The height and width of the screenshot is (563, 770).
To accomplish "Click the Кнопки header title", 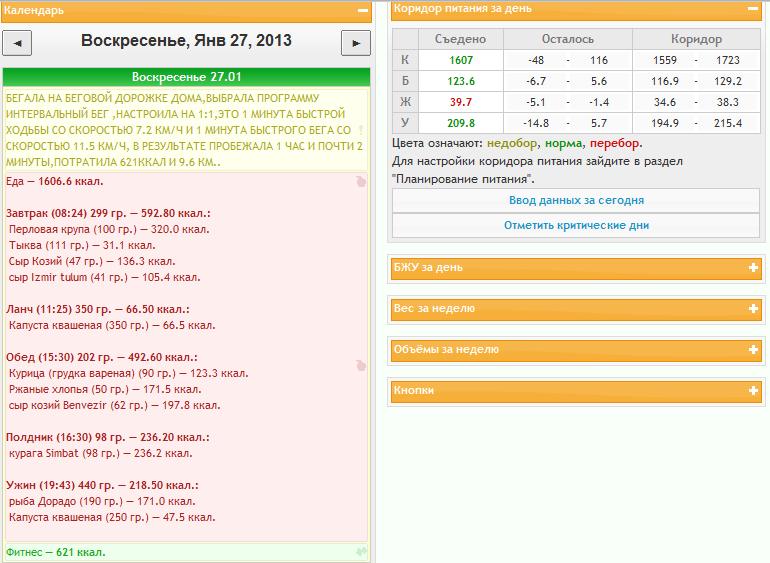I will [413, 390].
